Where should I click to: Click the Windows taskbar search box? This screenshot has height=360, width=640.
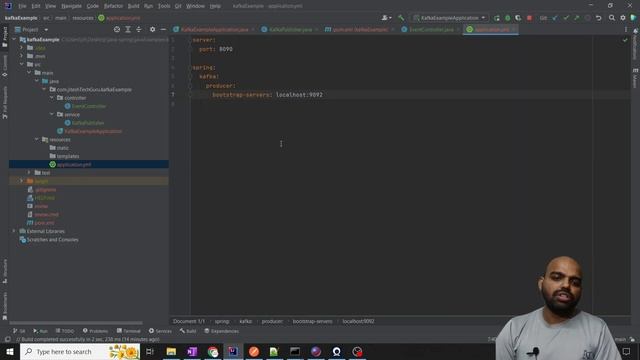click(x=80, y=351)
